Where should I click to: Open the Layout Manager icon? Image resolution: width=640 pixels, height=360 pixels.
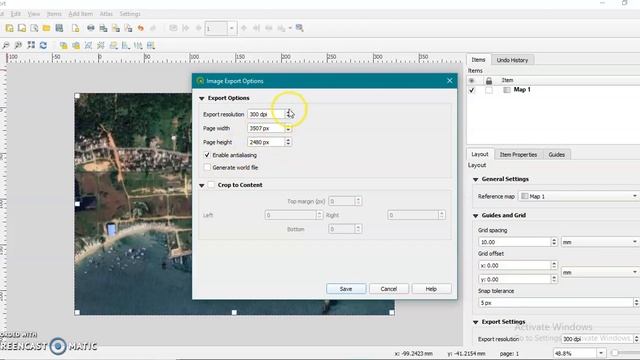coord(34,28)
